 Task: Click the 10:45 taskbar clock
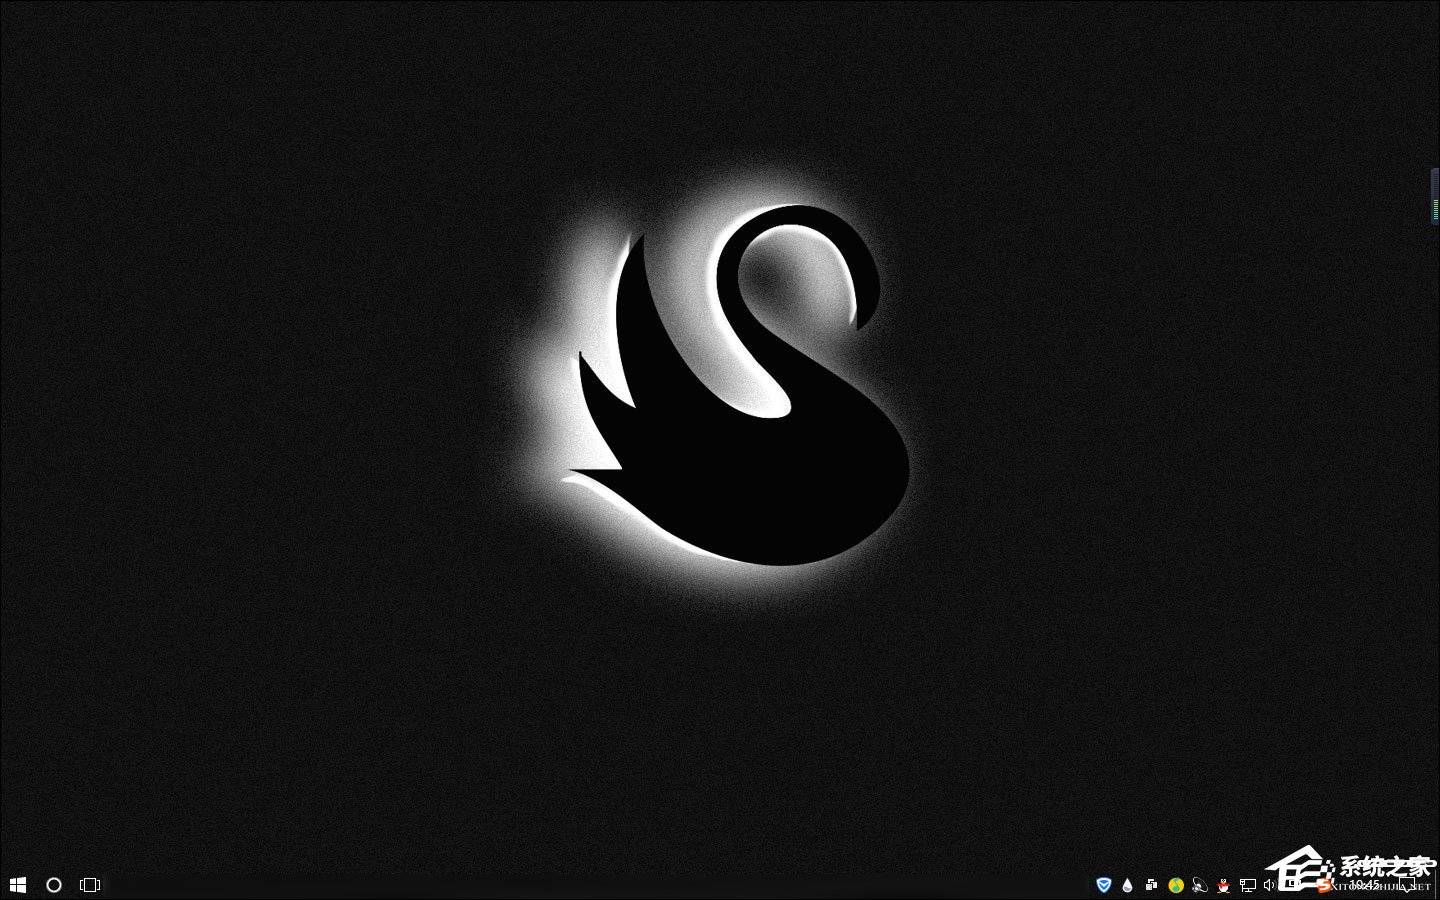click(x=1364, y=885)
